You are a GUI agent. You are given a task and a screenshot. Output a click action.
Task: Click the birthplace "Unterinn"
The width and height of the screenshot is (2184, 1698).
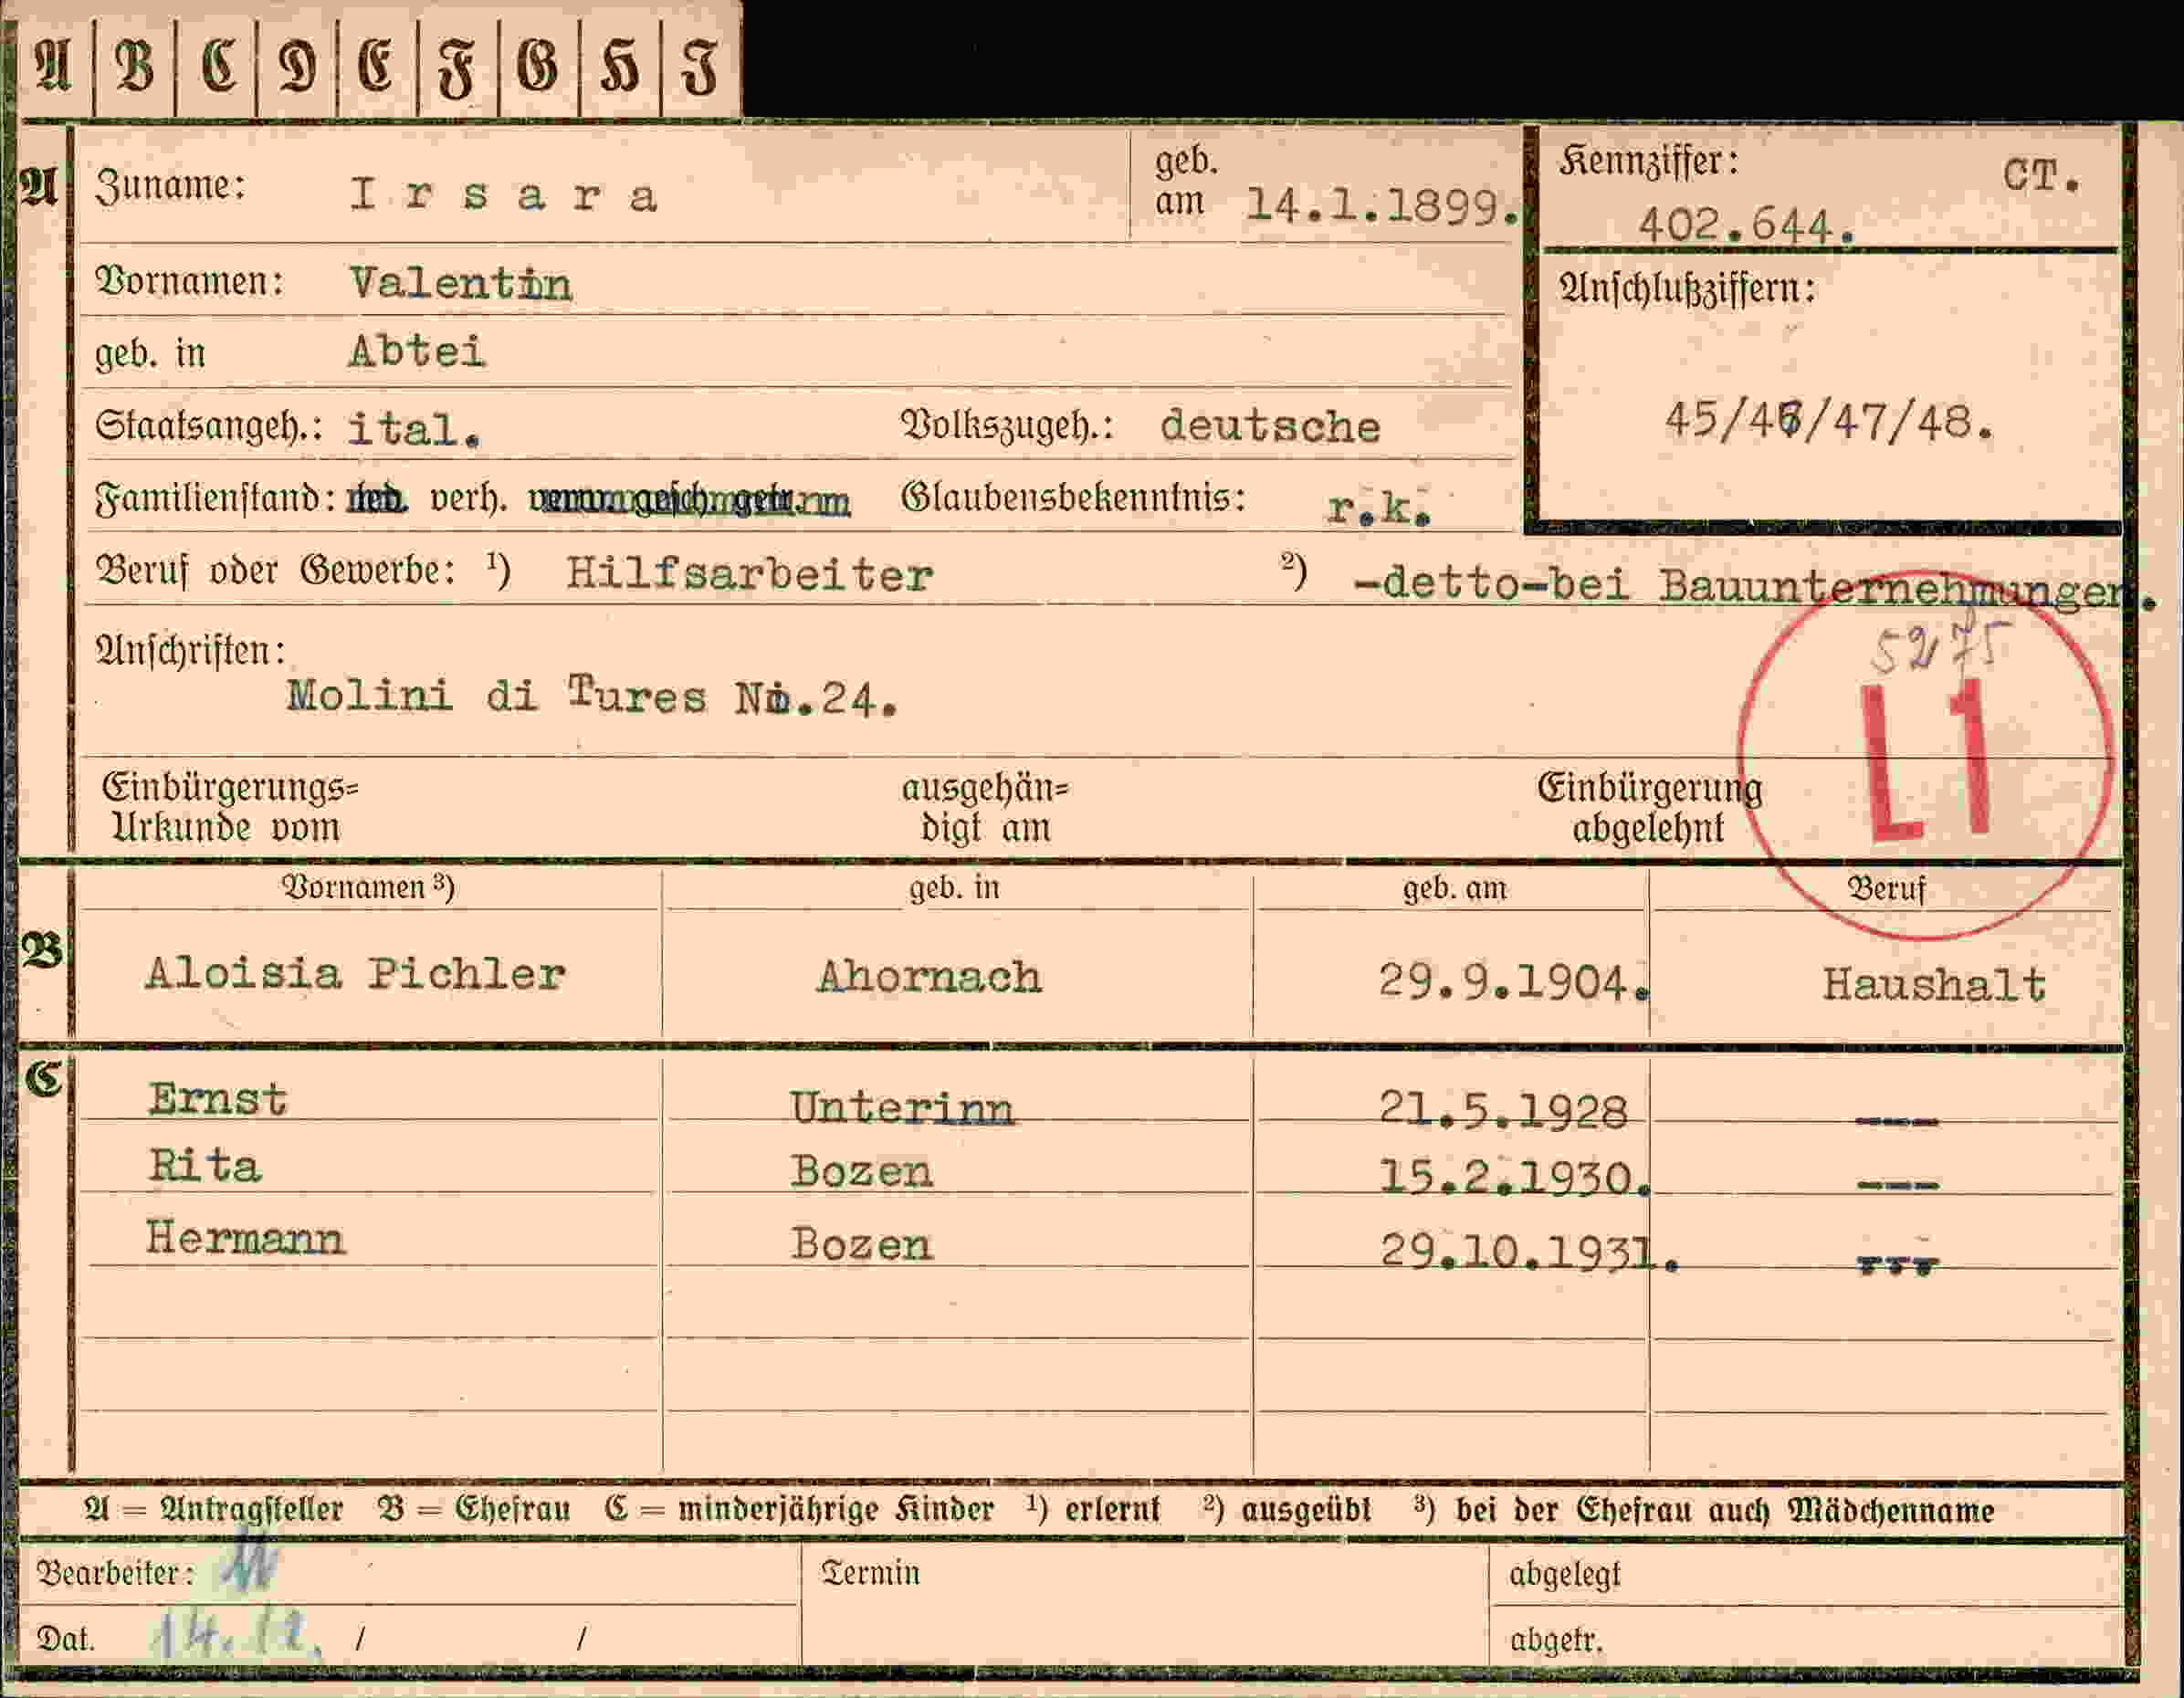(x=902, y=1108)
